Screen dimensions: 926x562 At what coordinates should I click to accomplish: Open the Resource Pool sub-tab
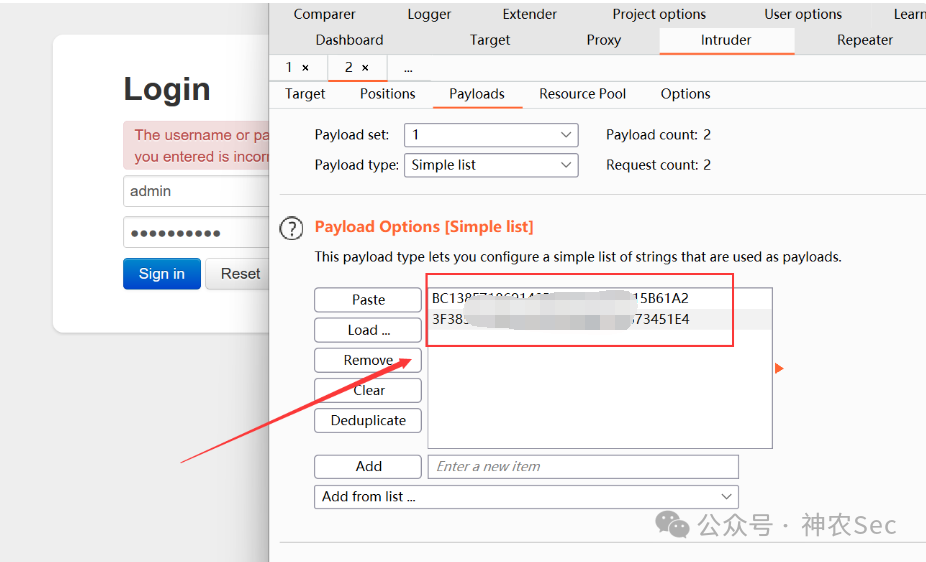[582, 94]
